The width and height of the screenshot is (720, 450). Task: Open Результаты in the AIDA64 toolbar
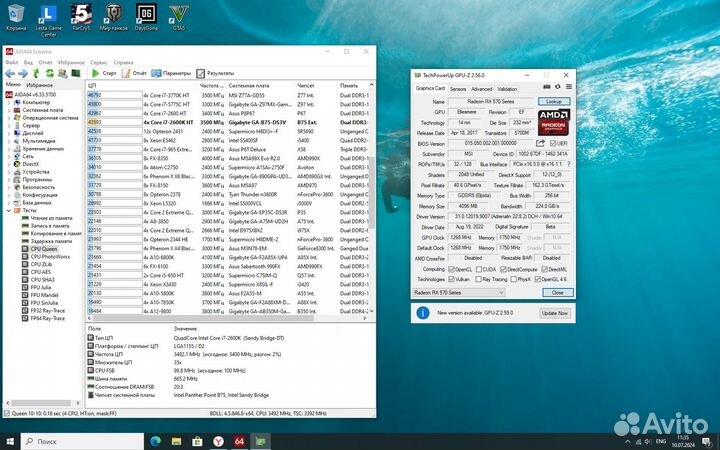[215, 73]
